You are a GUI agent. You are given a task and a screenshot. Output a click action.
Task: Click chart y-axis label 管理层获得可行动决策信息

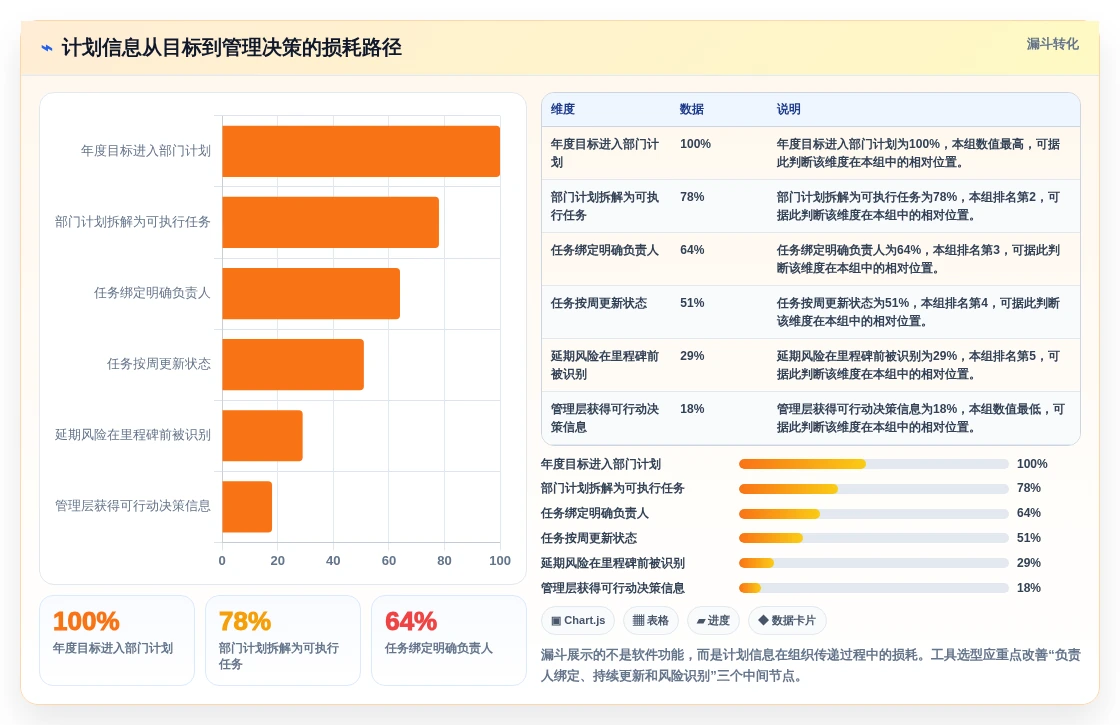coord(133,506)
